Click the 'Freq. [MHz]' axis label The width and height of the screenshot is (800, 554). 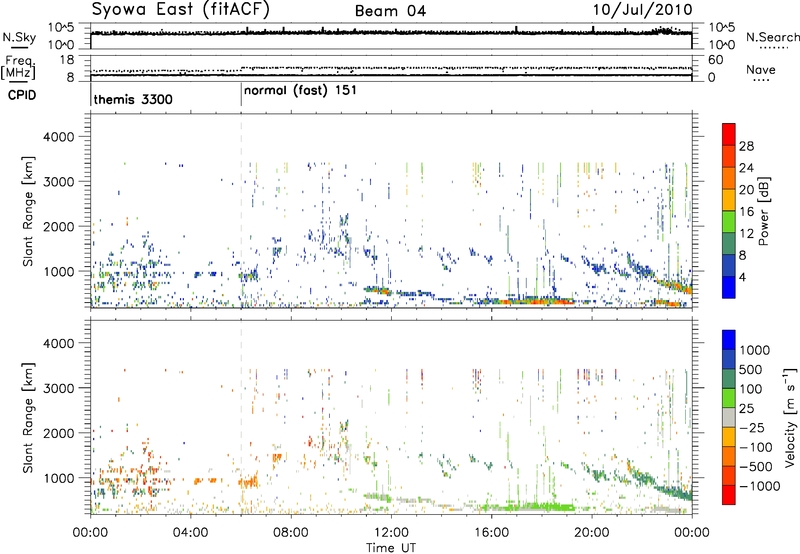[18, 68]
